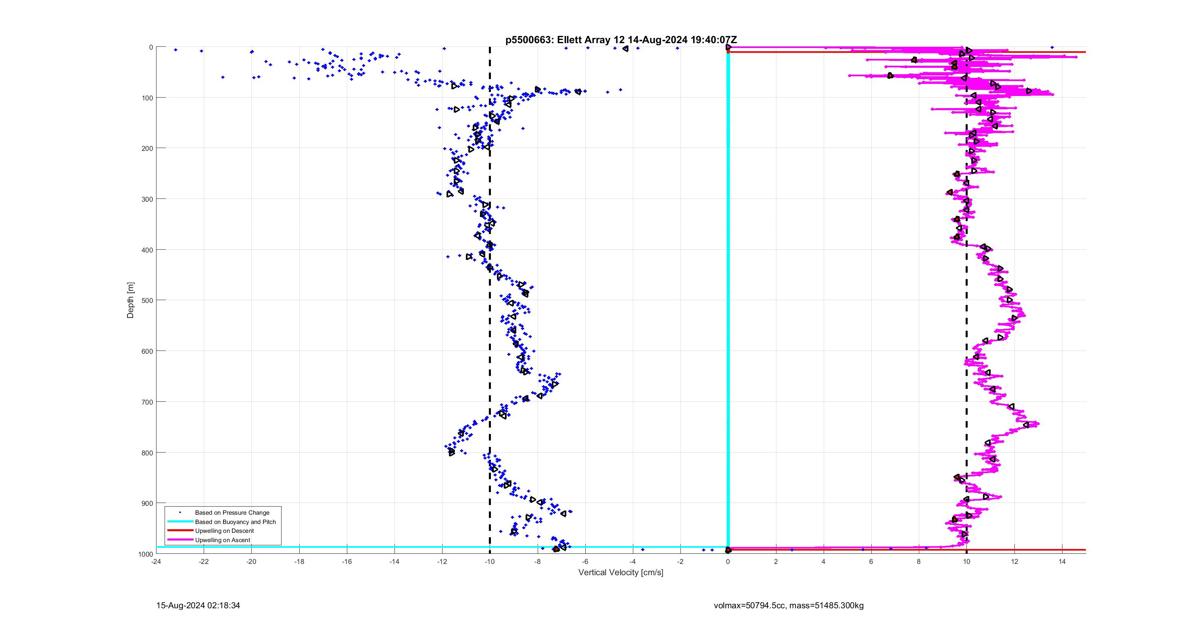Viewport: 1200px width, 622px height.
Task: Click the timestamp 15-Aug-2024 02:18:34
Action: click(x=198, y=606)
